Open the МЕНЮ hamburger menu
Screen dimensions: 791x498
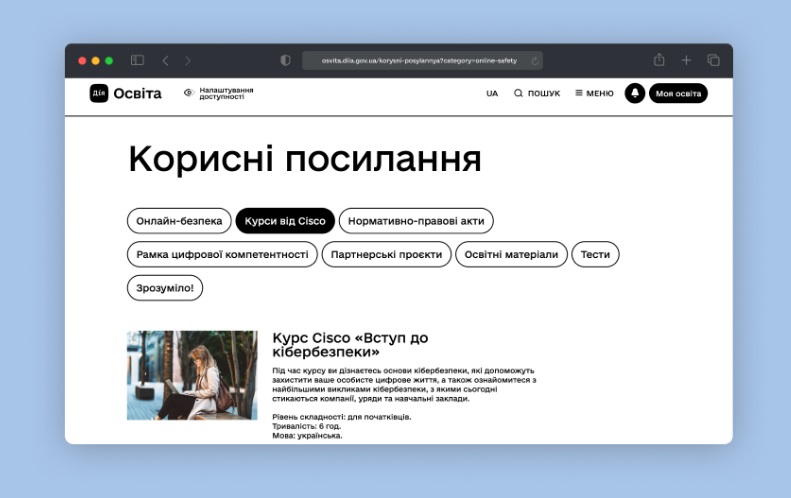(x=594, y=93)
